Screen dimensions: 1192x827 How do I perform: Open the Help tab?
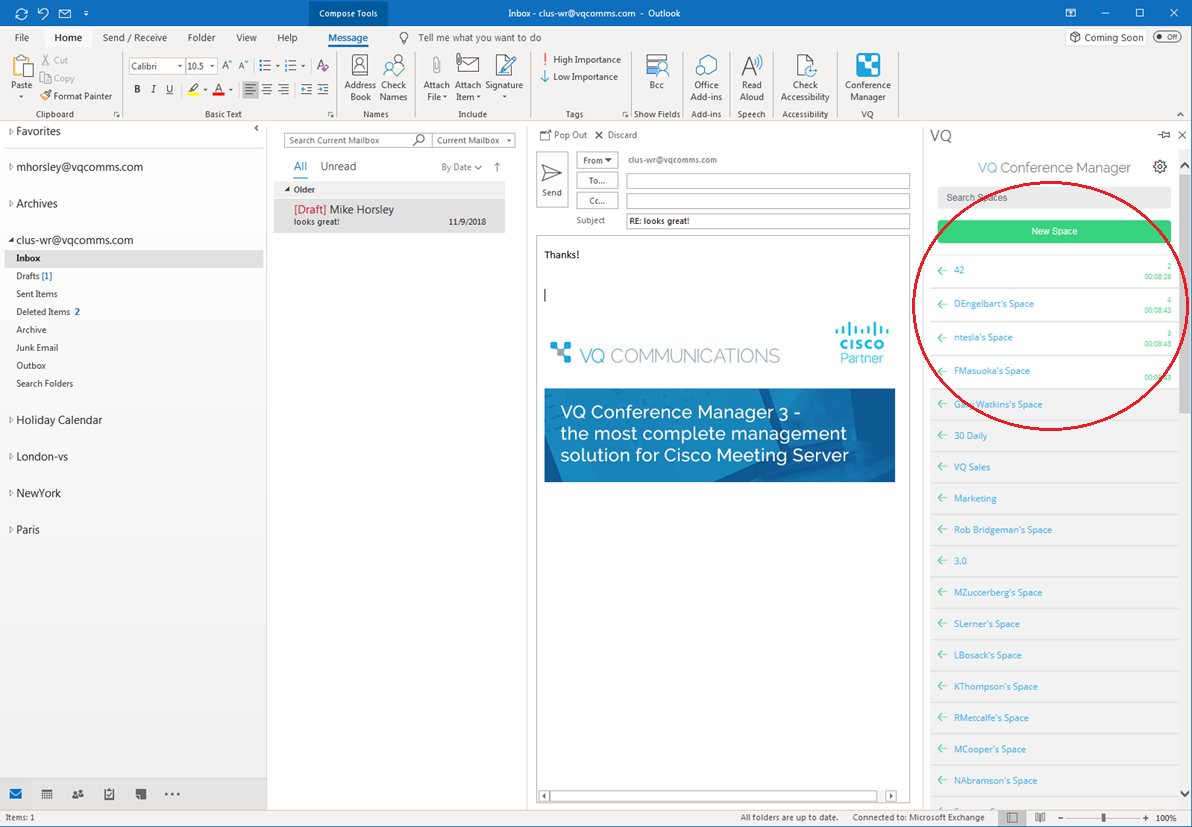coord(287,37)
